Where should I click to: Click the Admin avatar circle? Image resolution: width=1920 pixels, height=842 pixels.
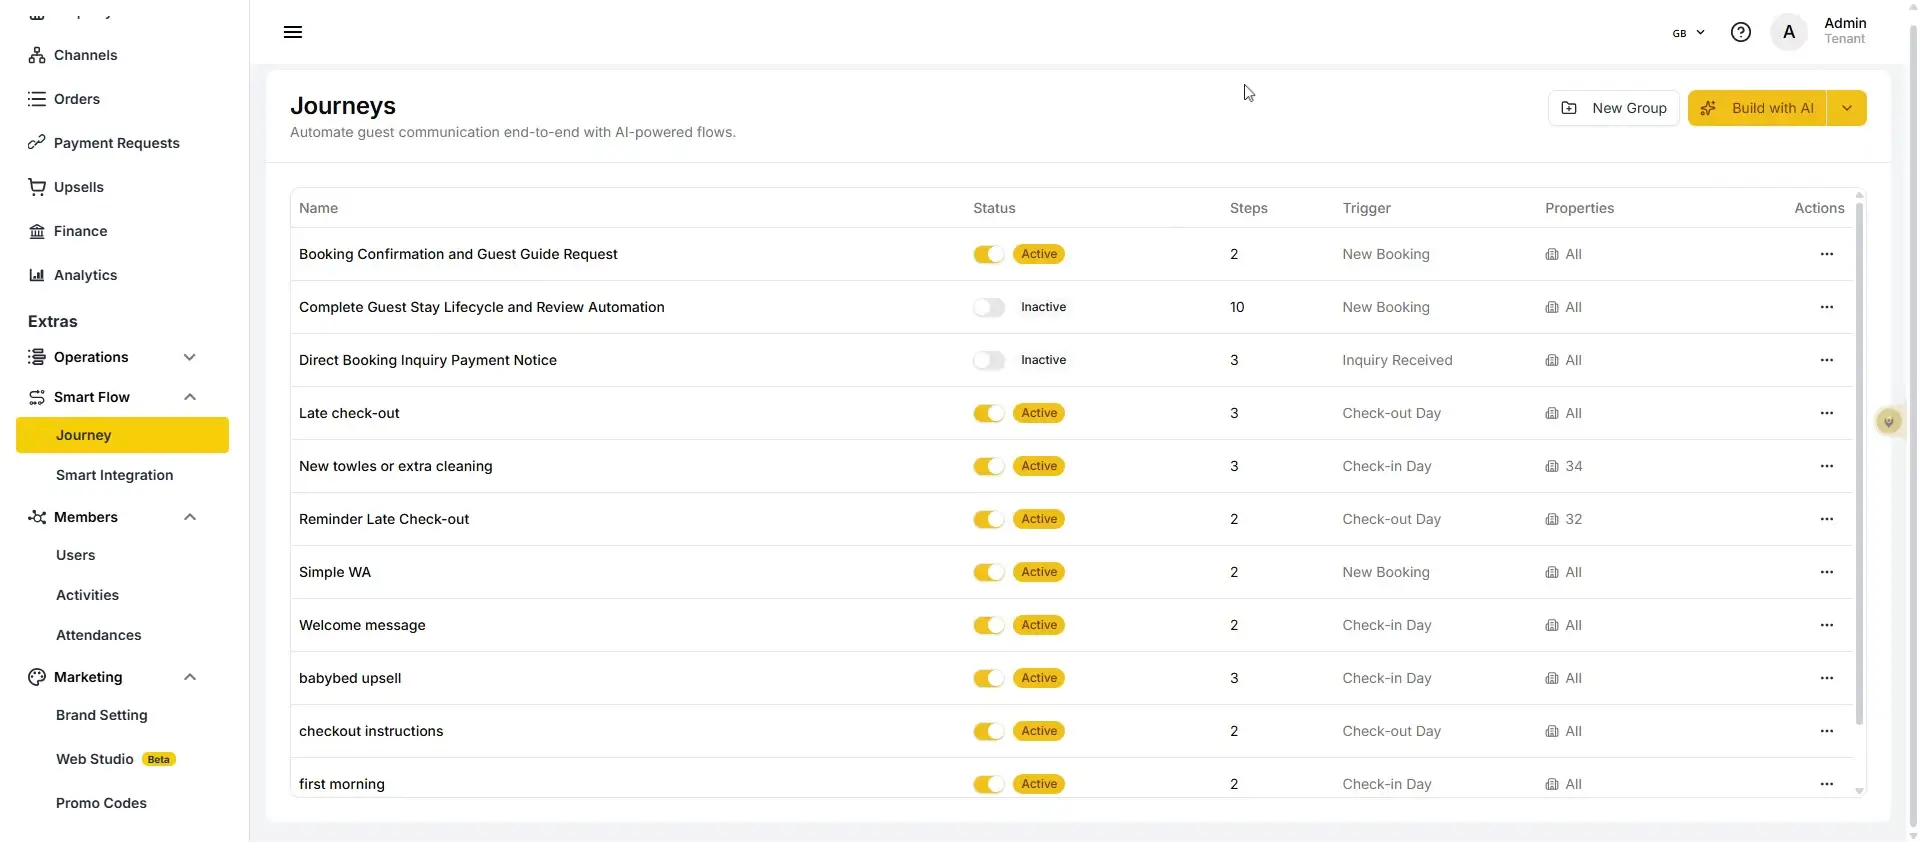pyautogui.click(x=1789, y=32)
